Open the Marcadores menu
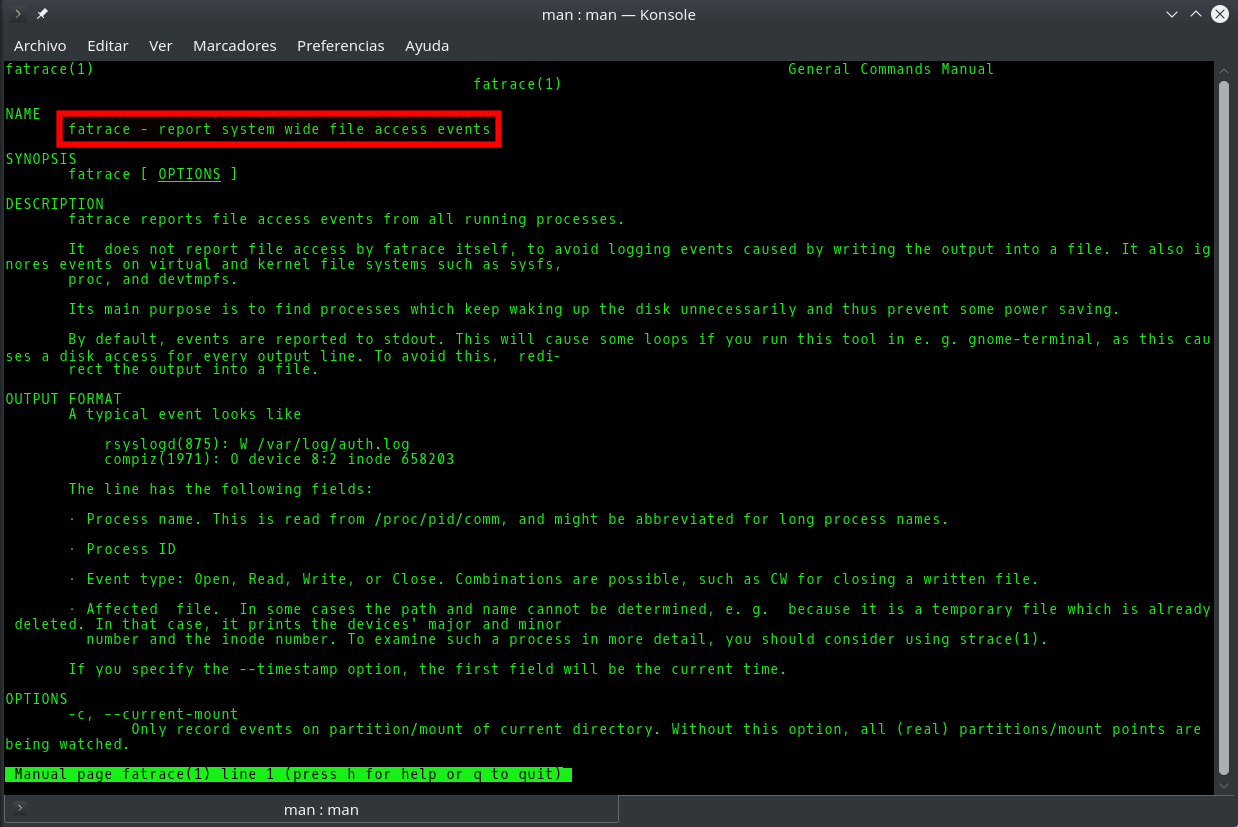 coord(235,46)
